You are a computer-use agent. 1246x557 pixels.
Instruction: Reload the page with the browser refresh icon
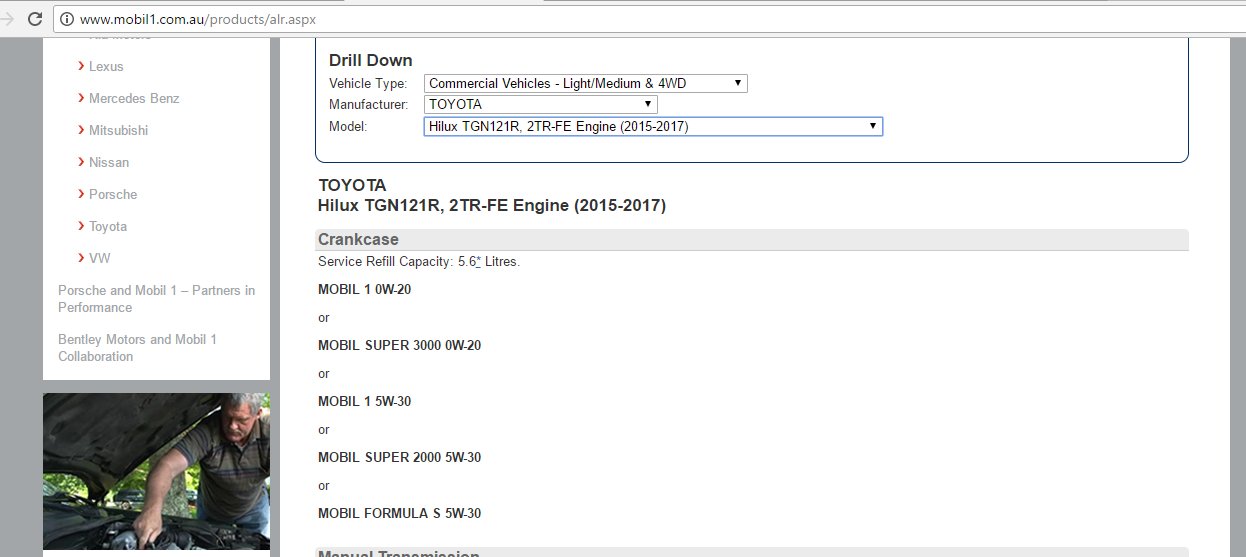tap(35, 19)
